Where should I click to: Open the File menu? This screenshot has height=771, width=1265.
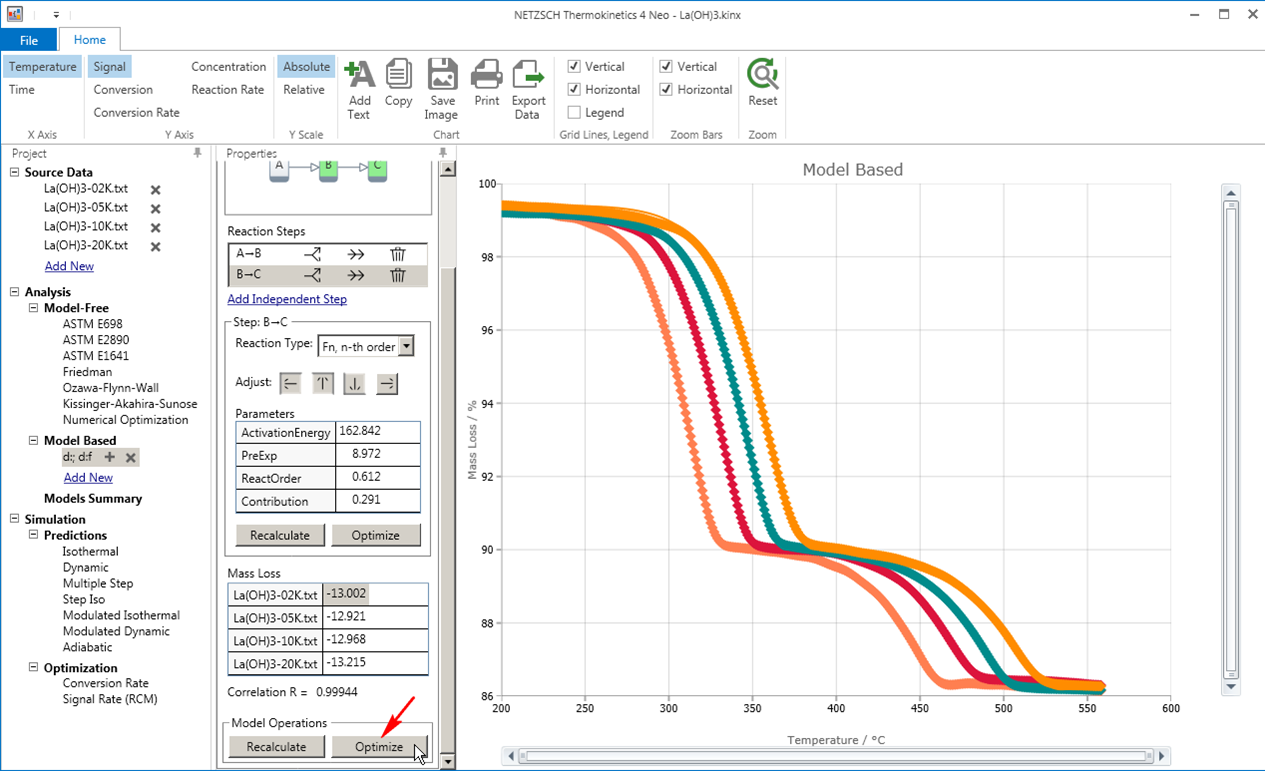click(29, 40)
